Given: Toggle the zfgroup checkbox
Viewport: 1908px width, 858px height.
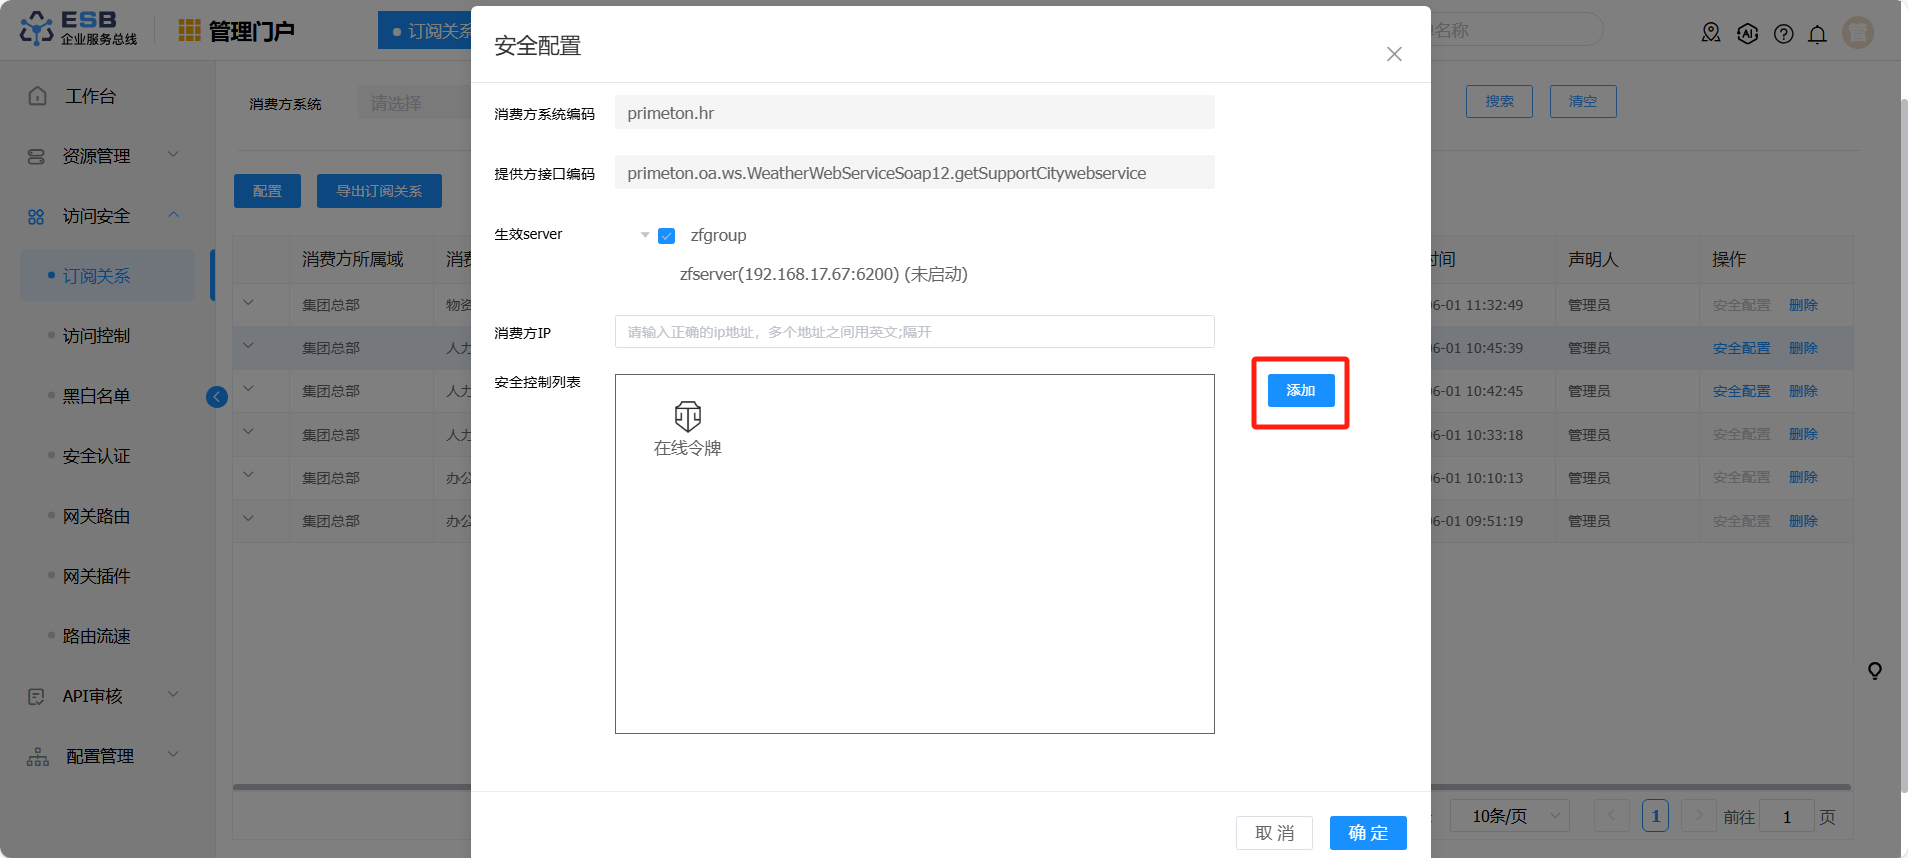Looking at the screenshot, I should (x=667, y=236).
